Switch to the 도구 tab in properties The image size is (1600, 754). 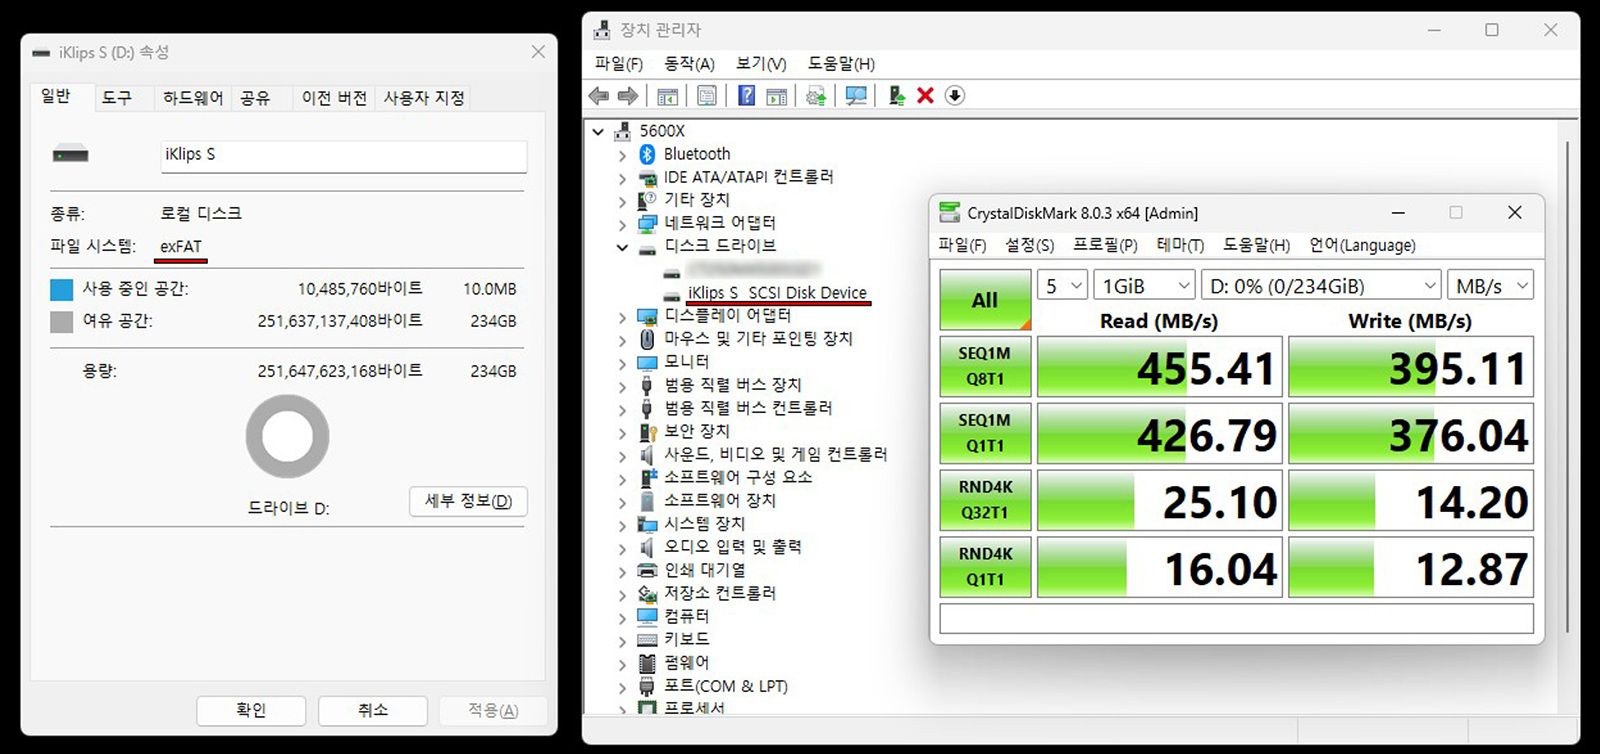pos(116,98)
